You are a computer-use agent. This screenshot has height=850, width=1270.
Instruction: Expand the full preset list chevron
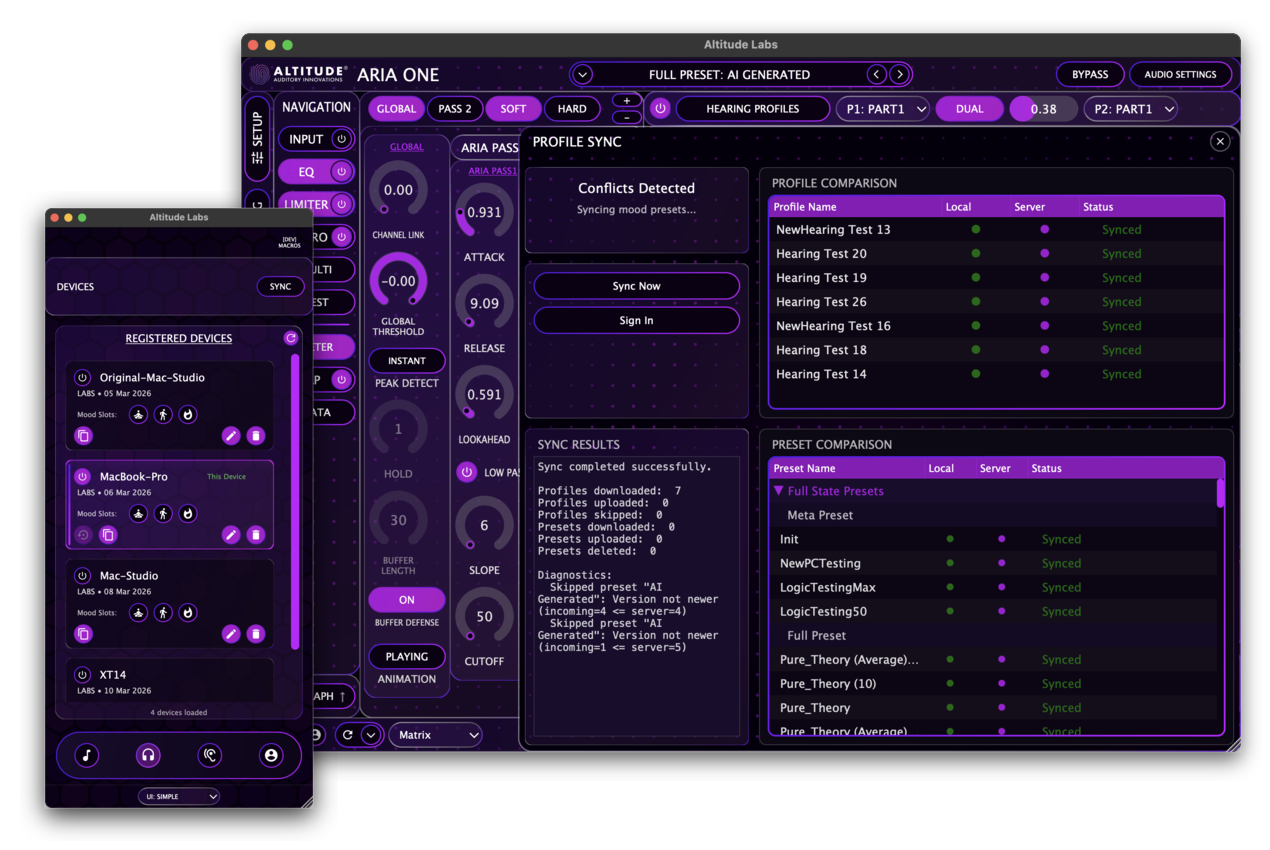click(583, 75)
